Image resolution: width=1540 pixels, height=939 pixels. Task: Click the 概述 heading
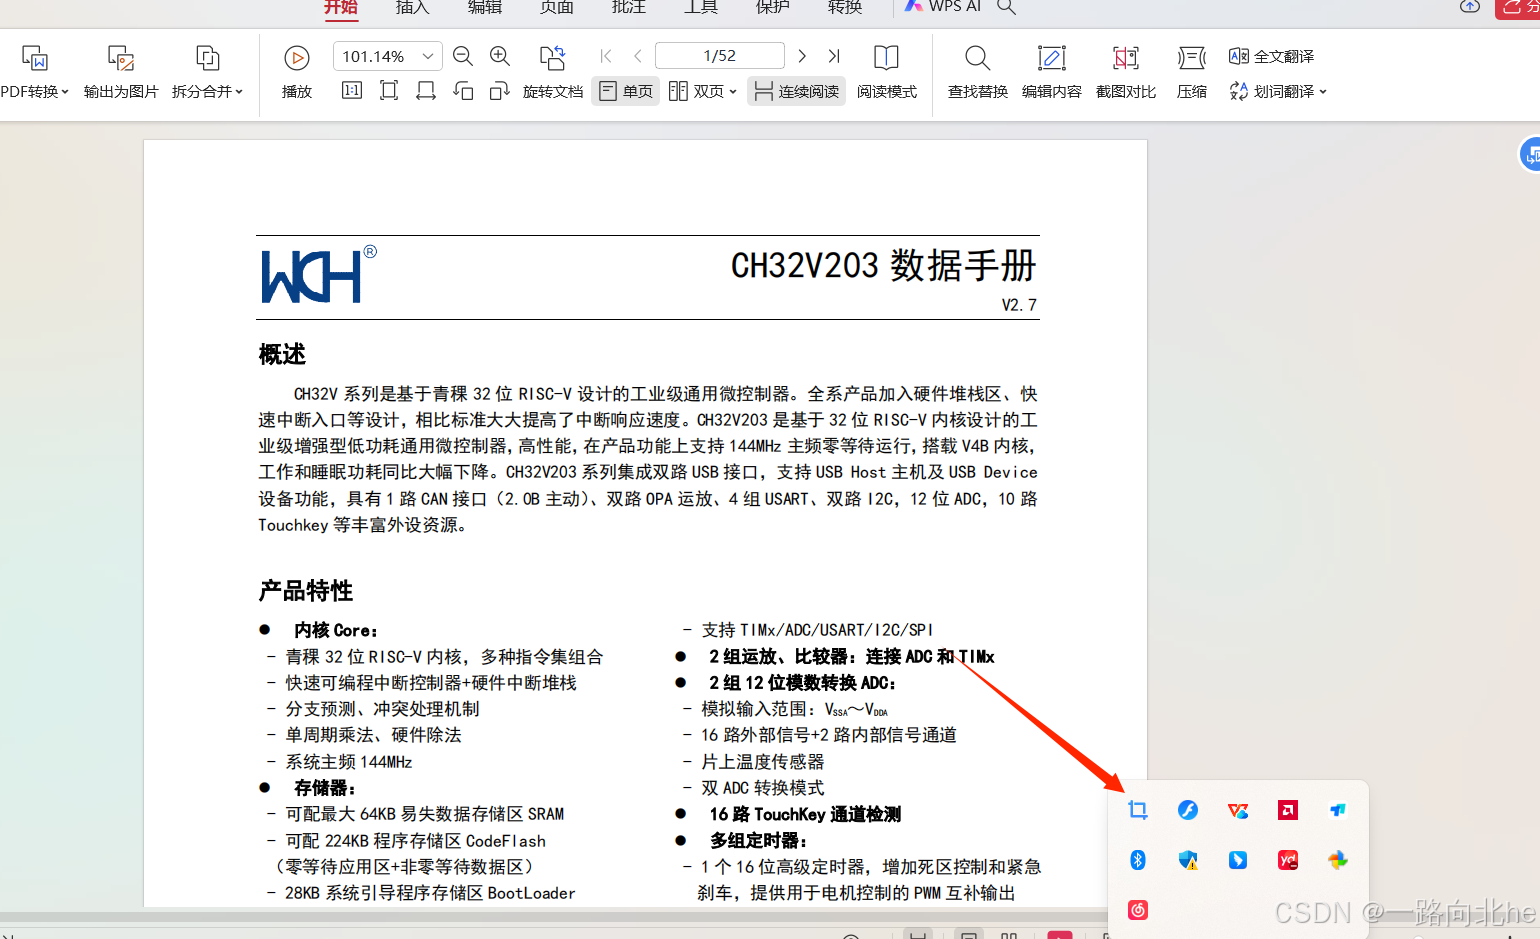coord(282,354)
